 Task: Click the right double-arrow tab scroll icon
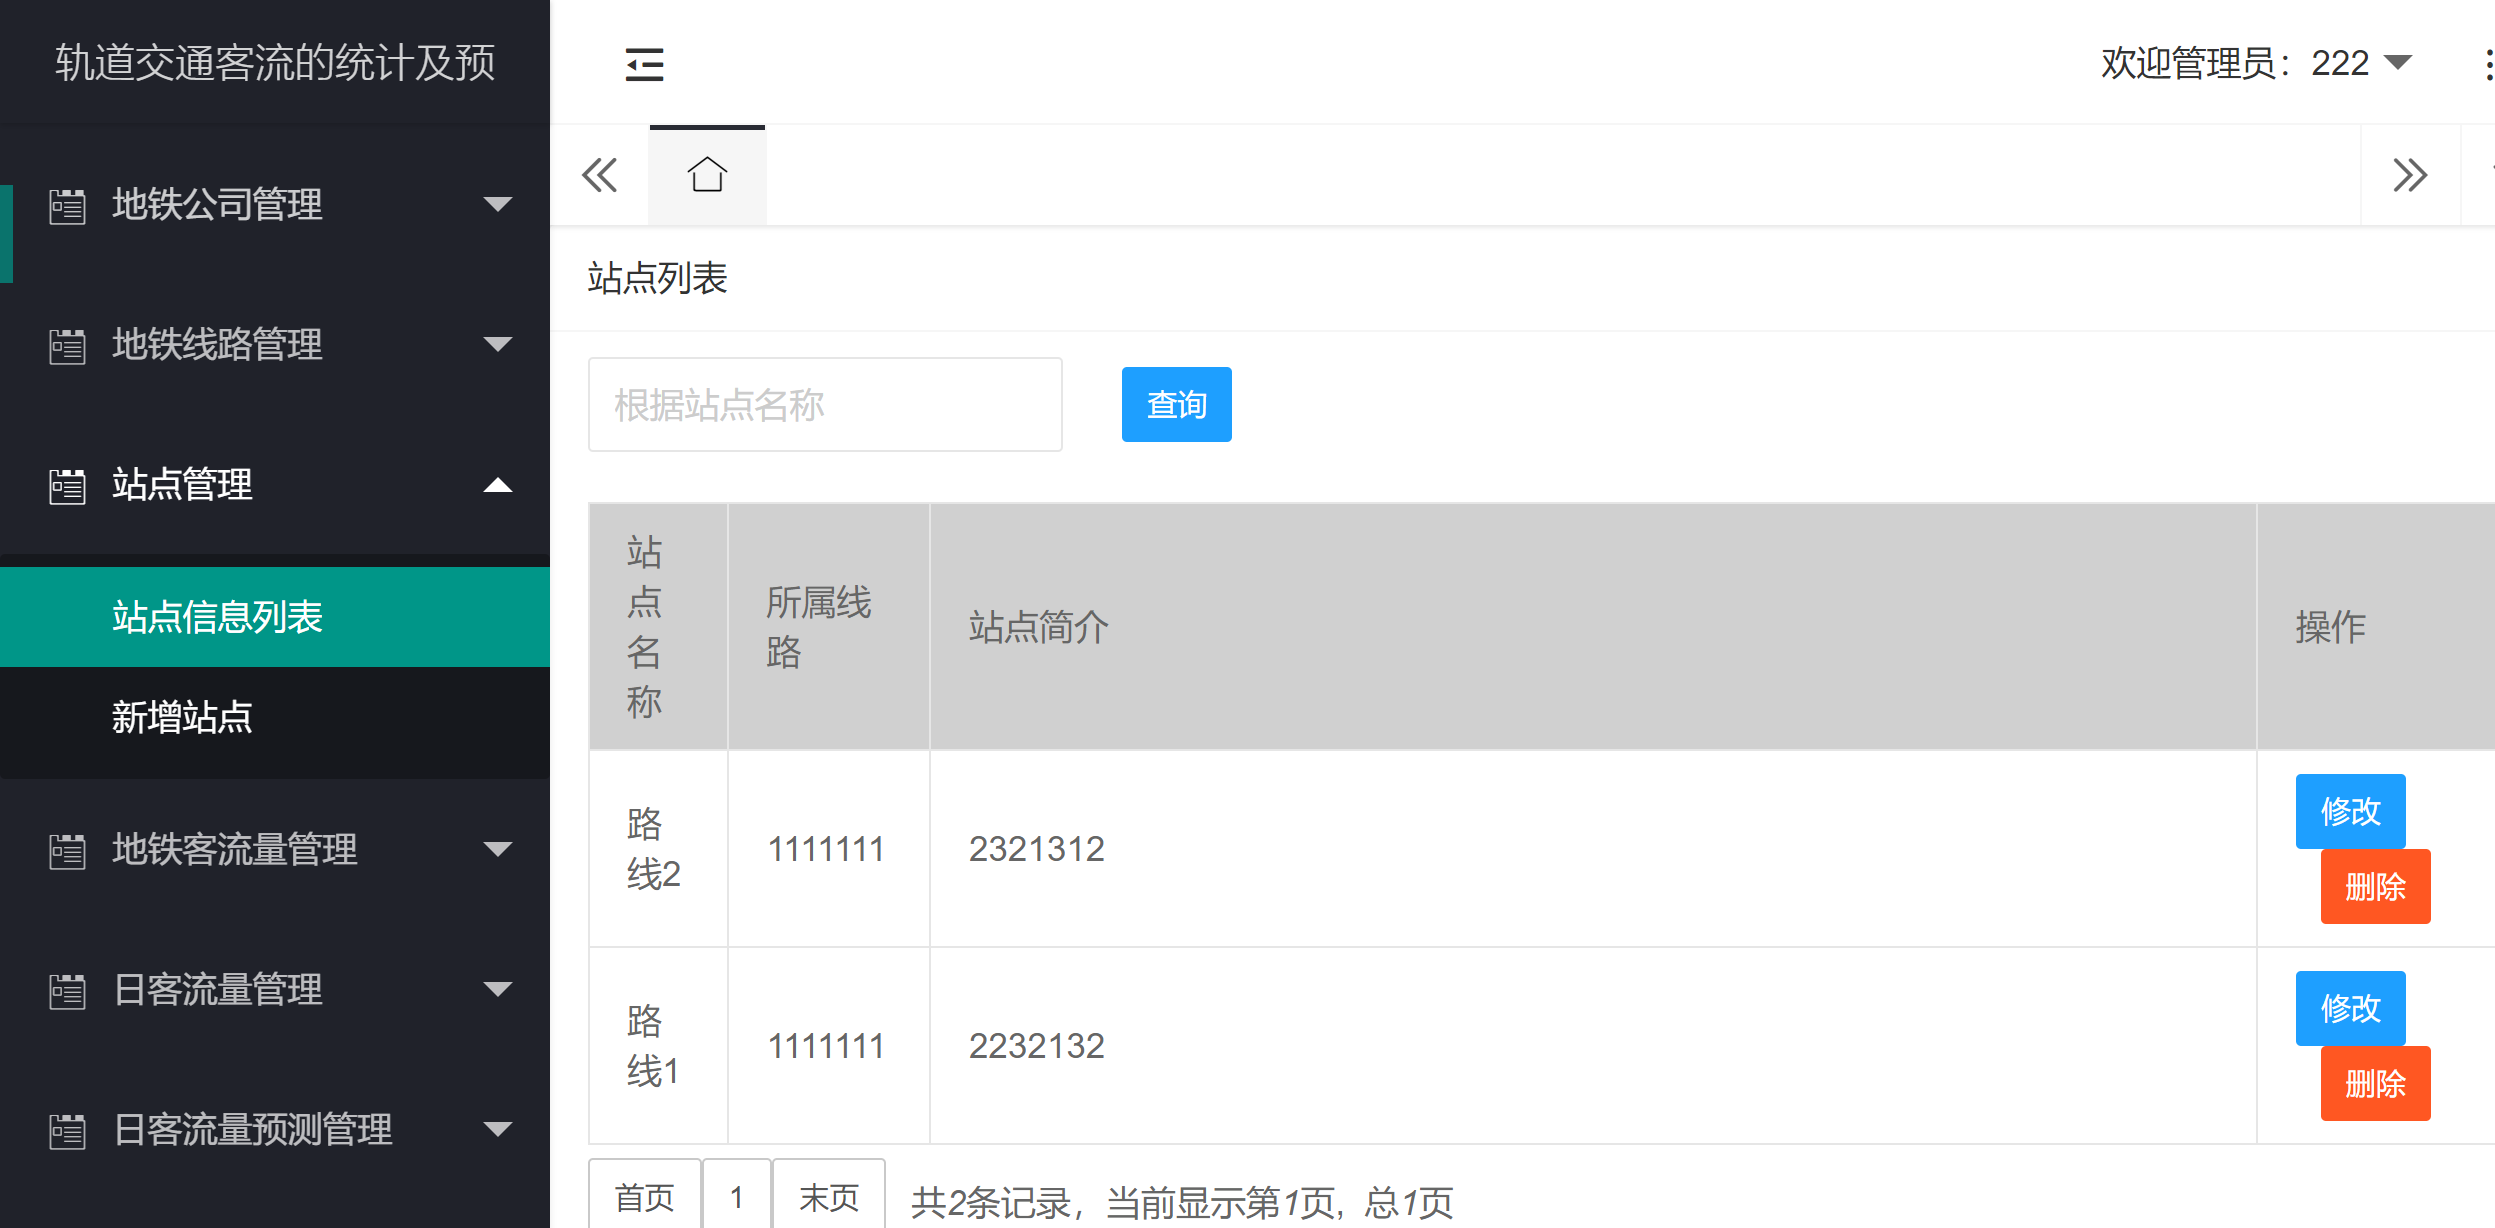(x=2411, y=174)
